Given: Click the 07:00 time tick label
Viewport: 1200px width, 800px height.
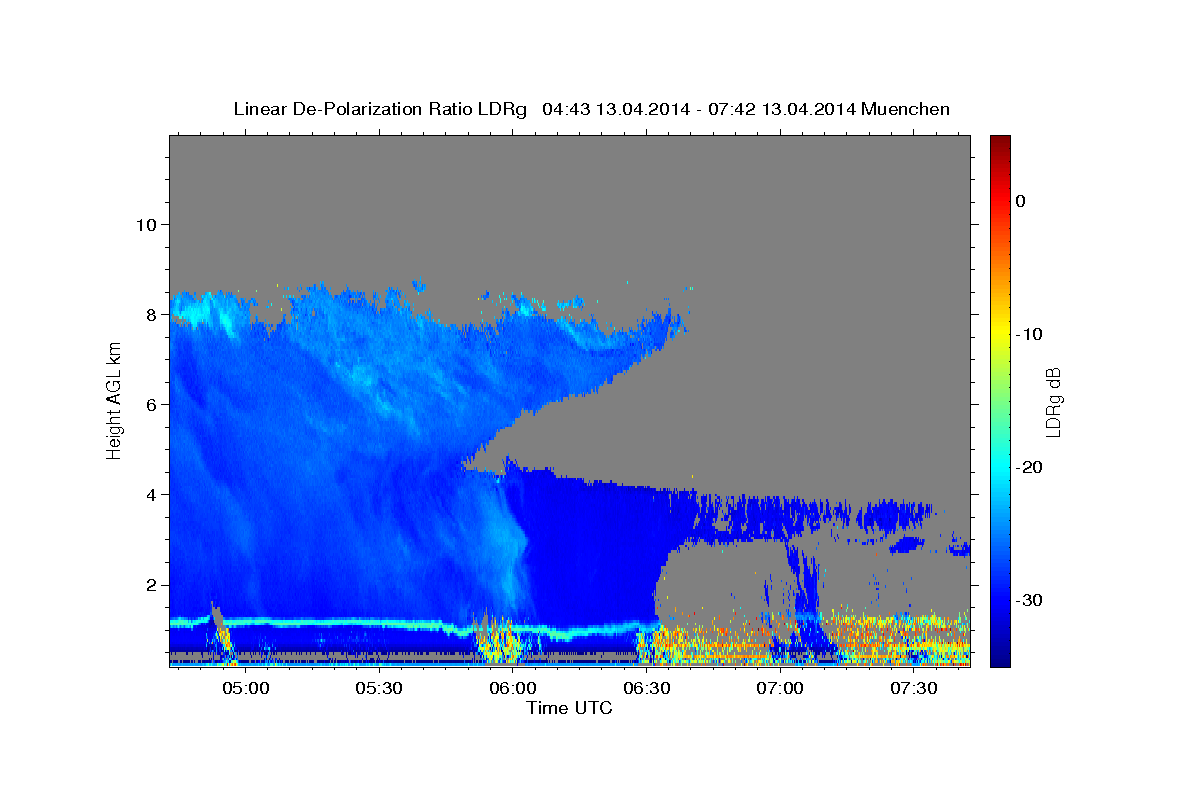Looking at the screenshot, I should click(780, 688).
